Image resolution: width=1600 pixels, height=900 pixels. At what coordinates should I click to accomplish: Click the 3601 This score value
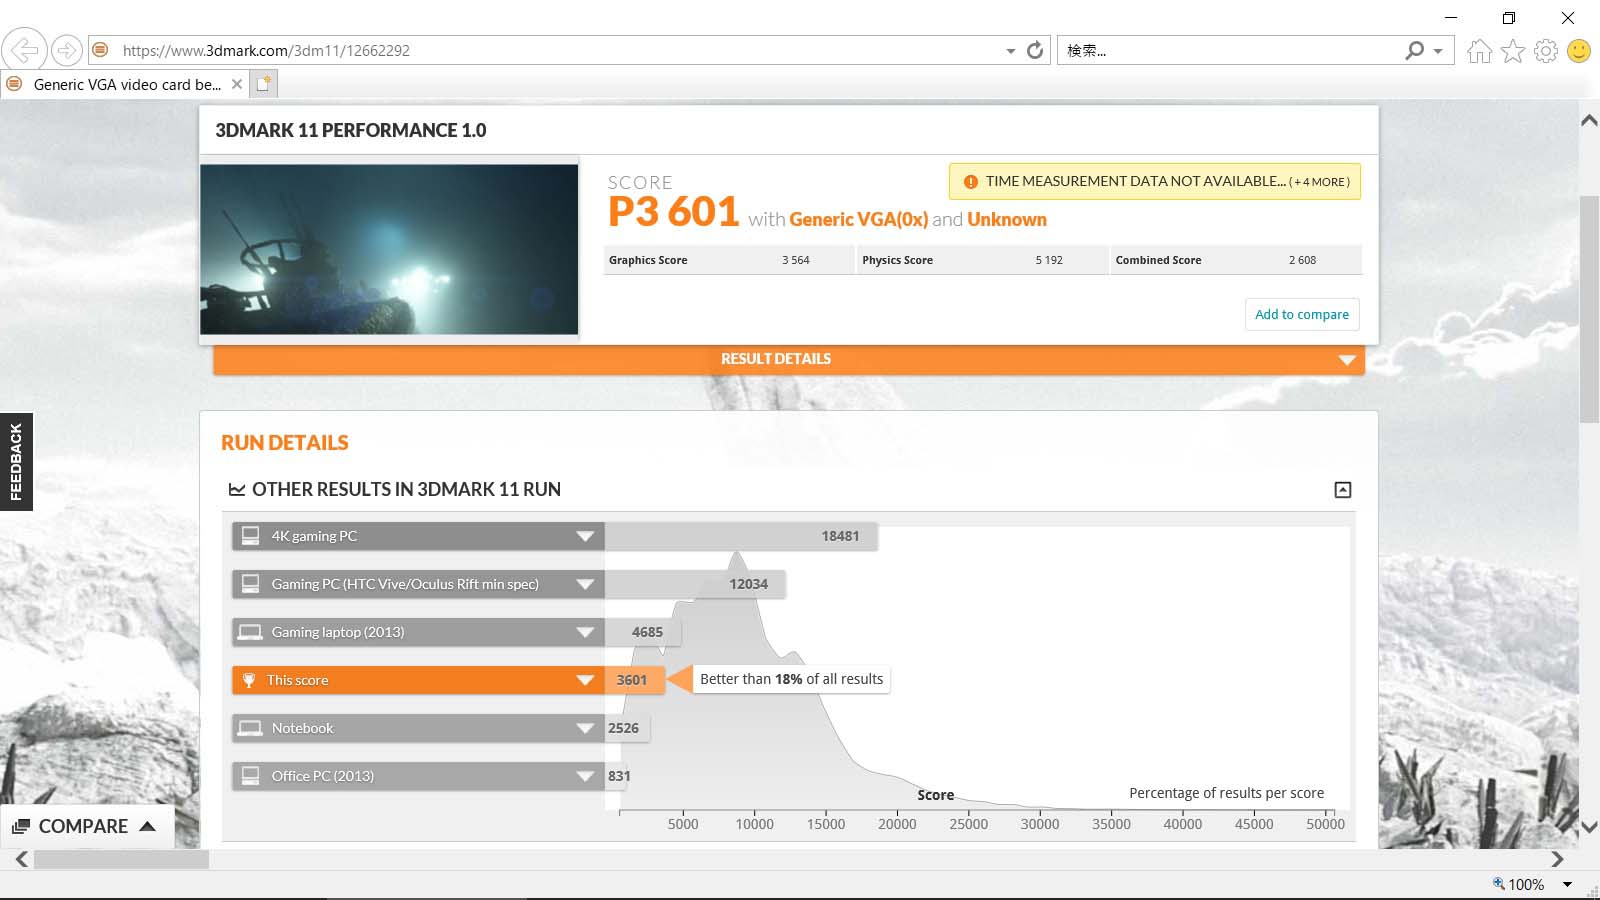click(632, 680)
